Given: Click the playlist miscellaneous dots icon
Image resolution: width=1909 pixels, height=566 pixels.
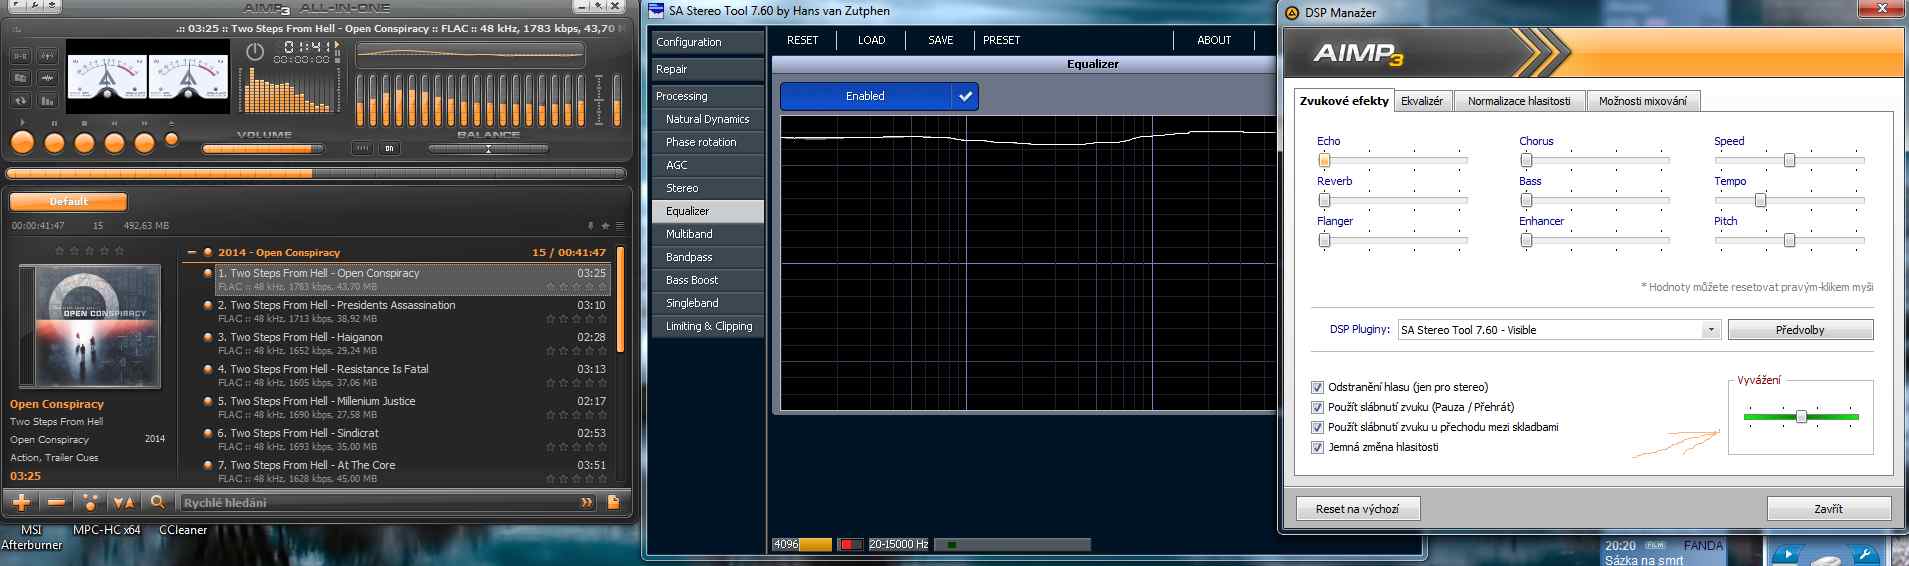Looking at the screenshot, I should (90, 502).
